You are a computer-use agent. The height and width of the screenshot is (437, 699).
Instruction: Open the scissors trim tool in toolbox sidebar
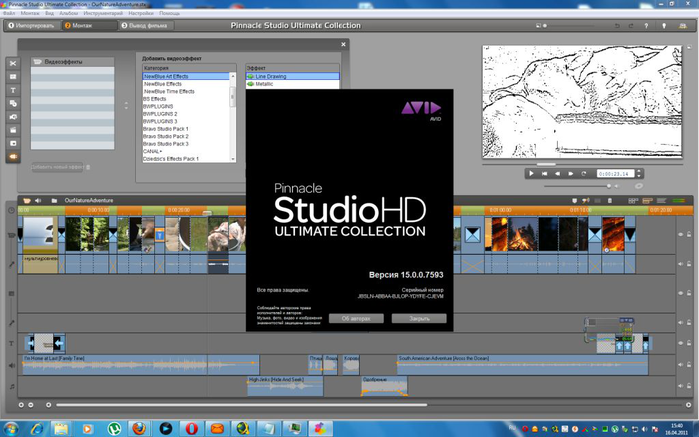(x=13, y=61)
